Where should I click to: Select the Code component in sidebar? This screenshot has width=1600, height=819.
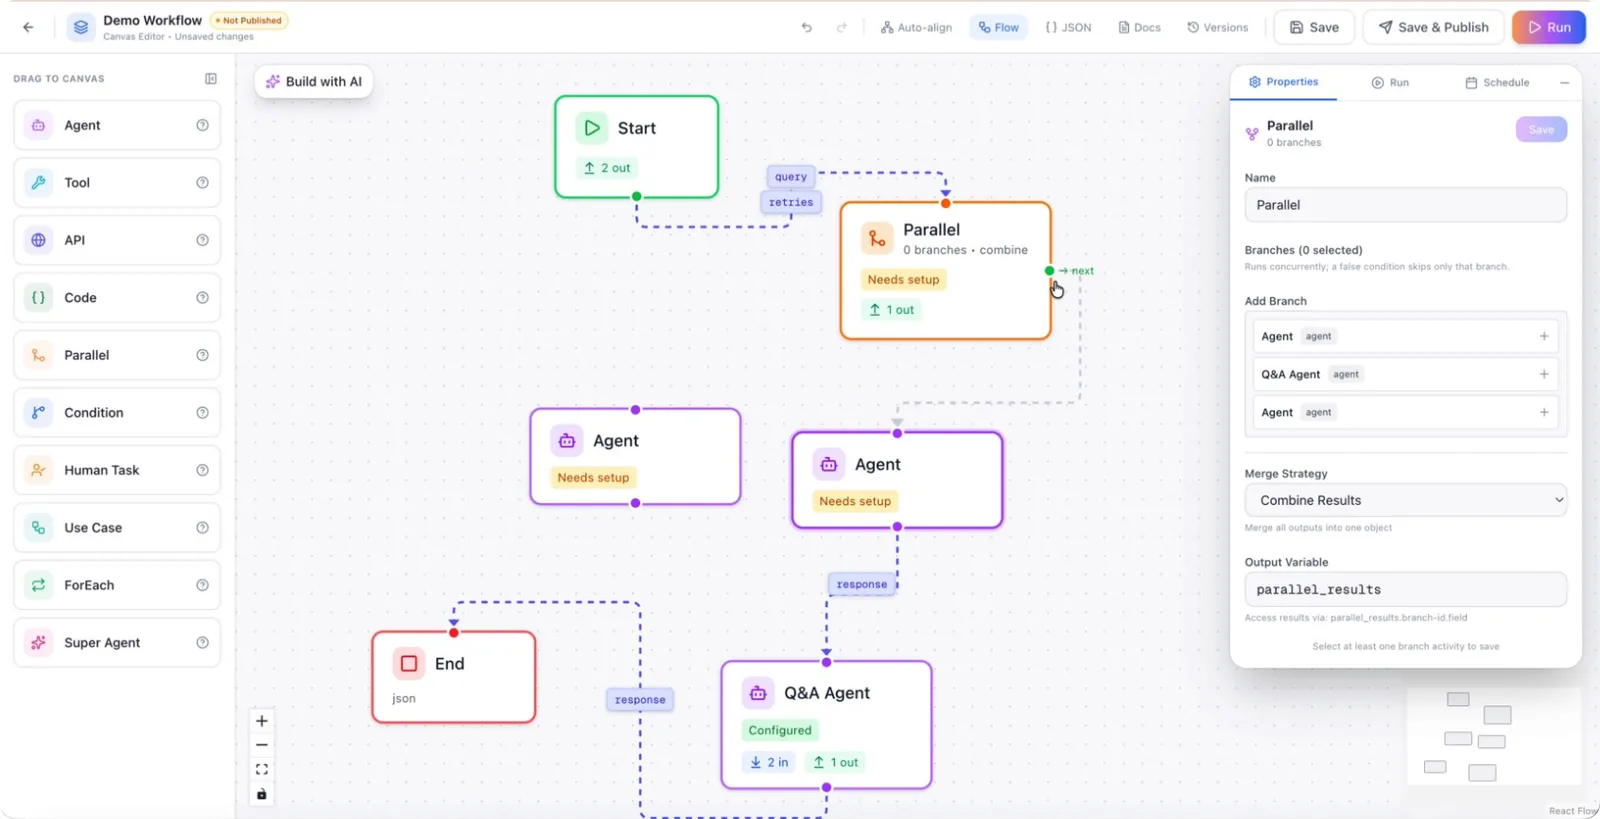(x=117, y=298)
